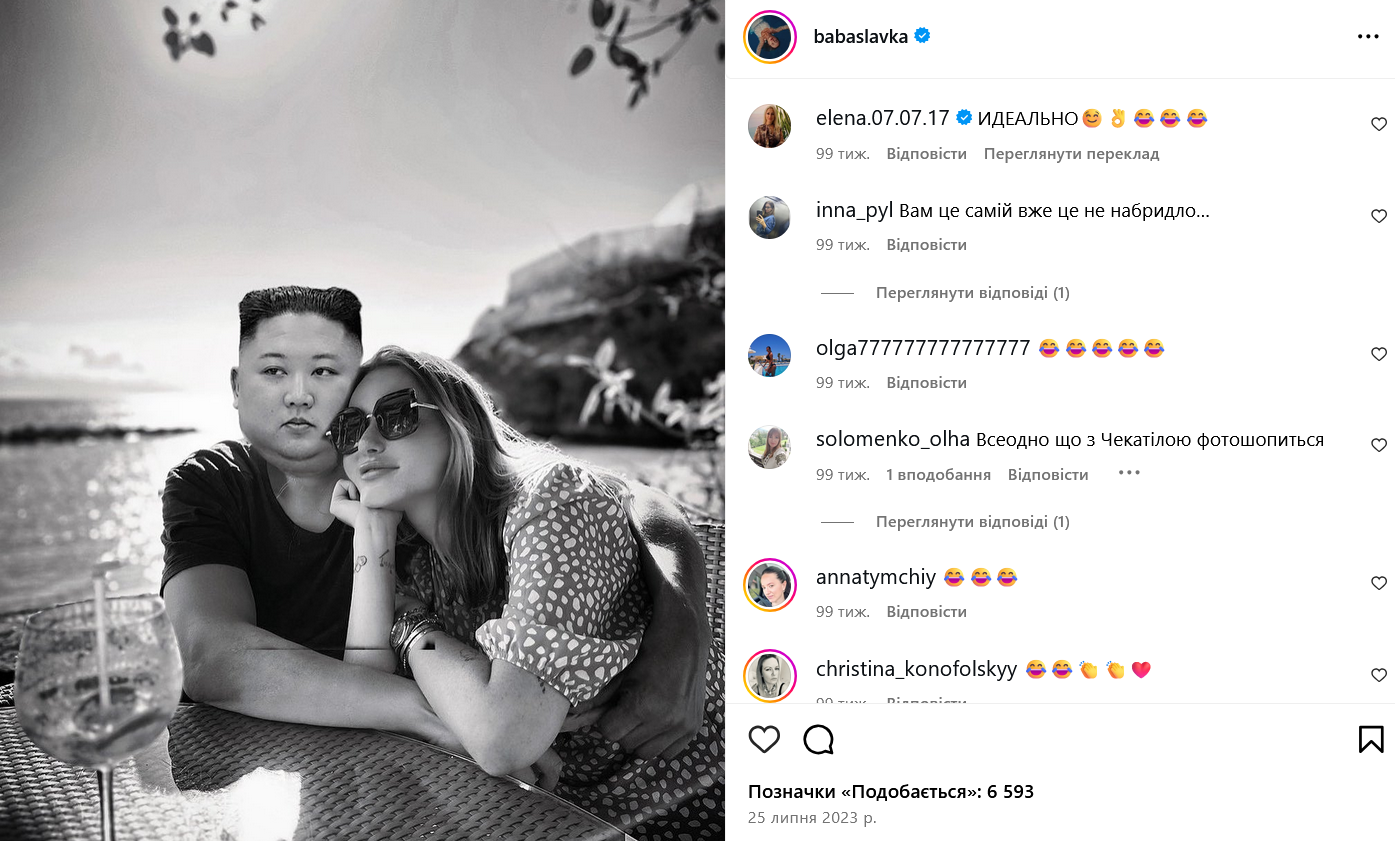The image size is (1395, 841).
Task: Like the post with the heart icon
Action: [764, 739]
